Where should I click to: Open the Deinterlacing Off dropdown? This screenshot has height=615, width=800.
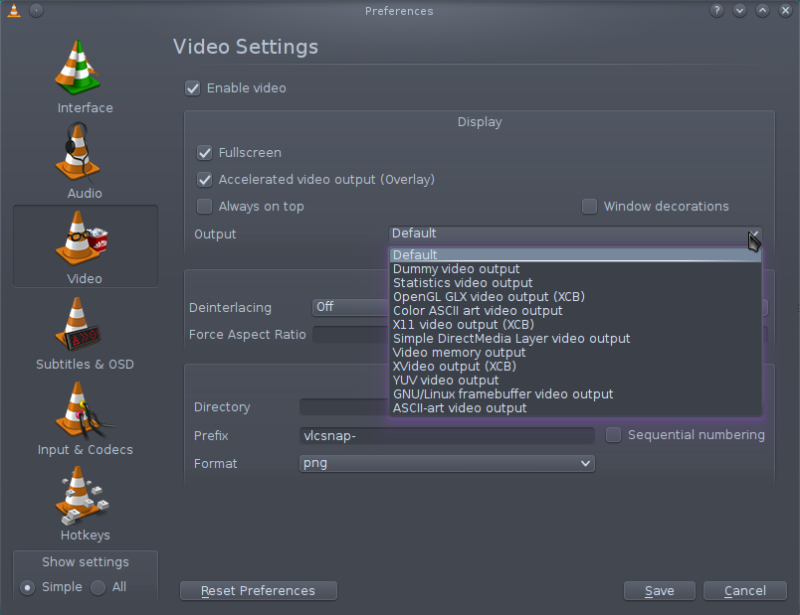click(x=350, y=307)
